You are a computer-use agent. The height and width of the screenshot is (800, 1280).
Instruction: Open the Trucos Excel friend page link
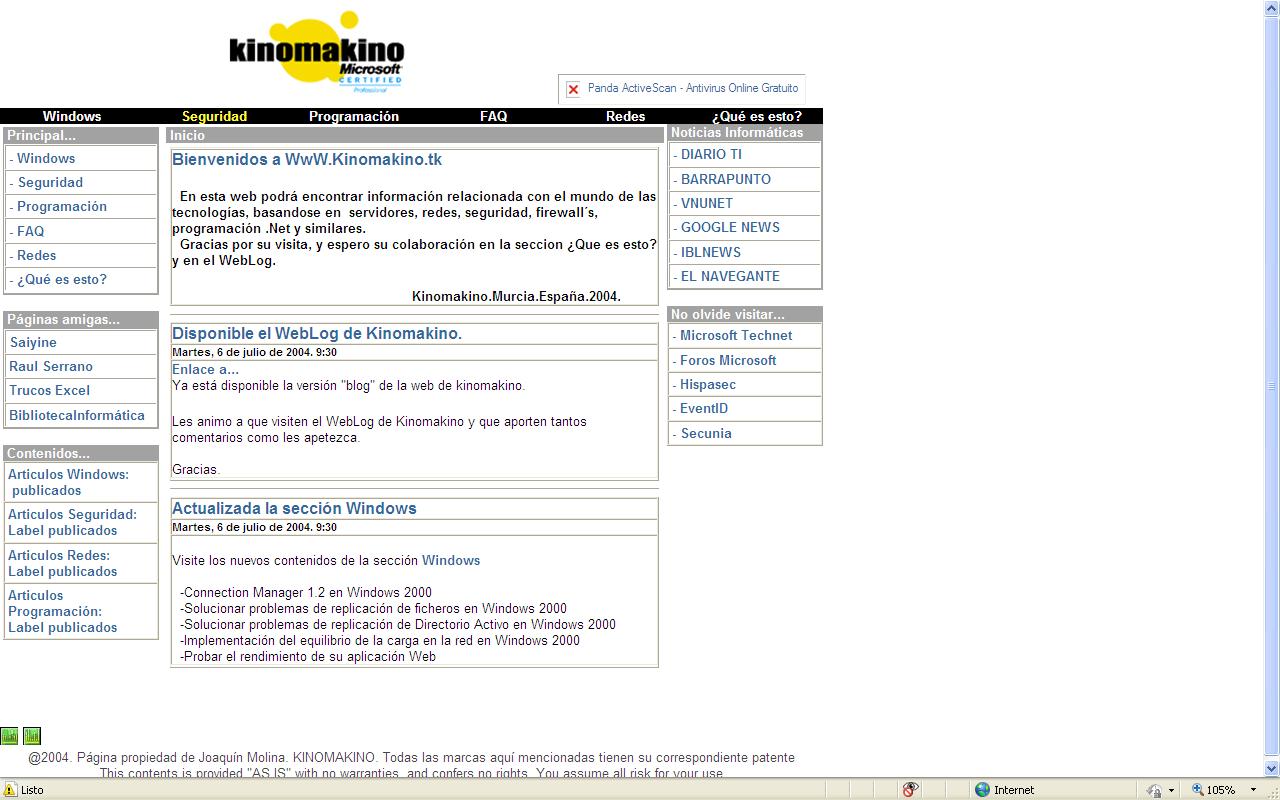pos(49,390)
